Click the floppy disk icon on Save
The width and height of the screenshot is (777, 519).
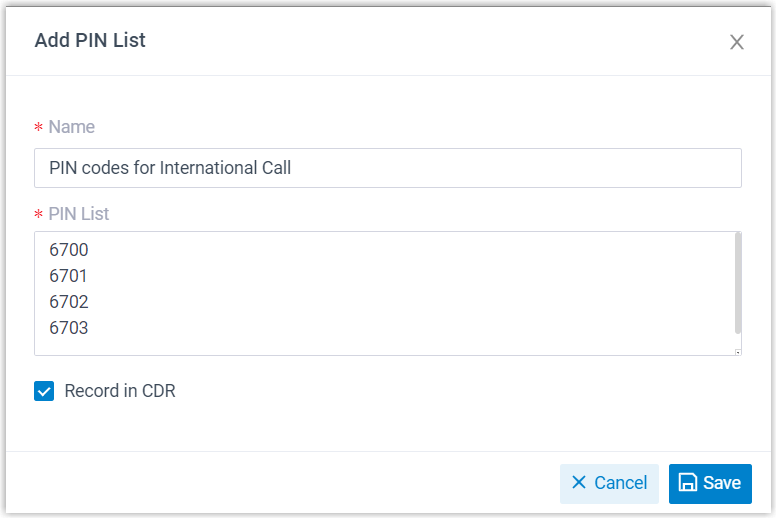(x=688, y=483)
